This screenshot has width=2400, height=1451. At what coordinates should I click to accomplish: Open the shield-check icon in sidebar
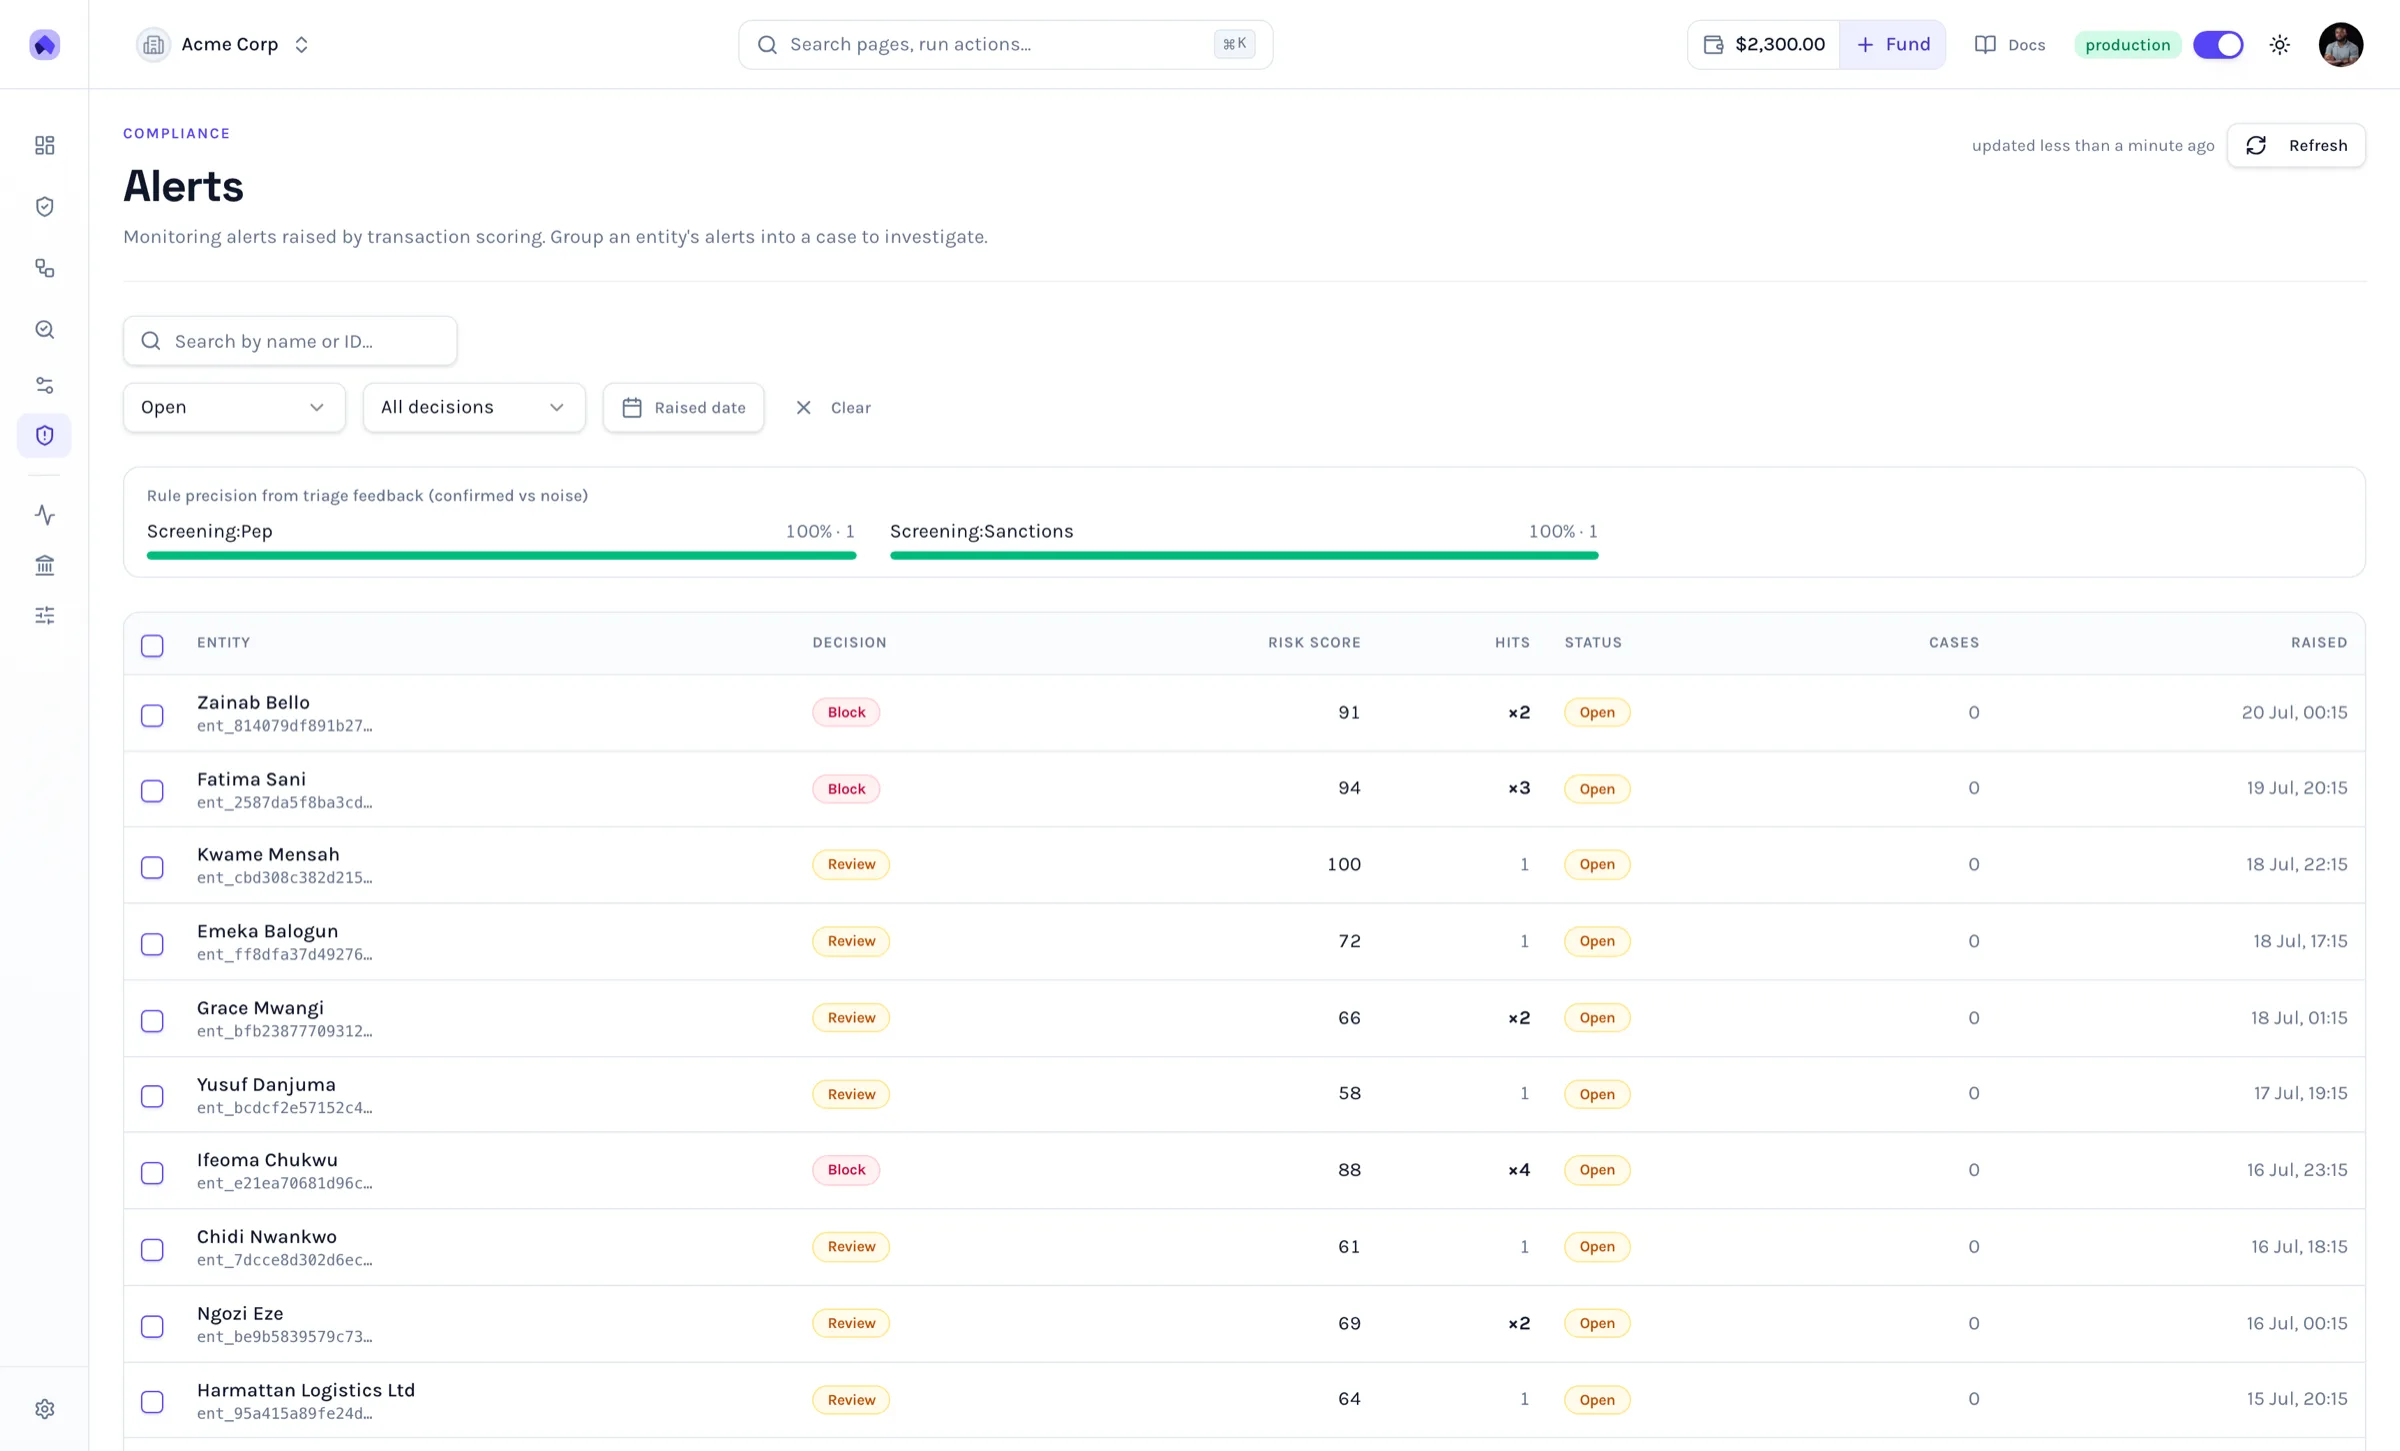tap(44, 207)
